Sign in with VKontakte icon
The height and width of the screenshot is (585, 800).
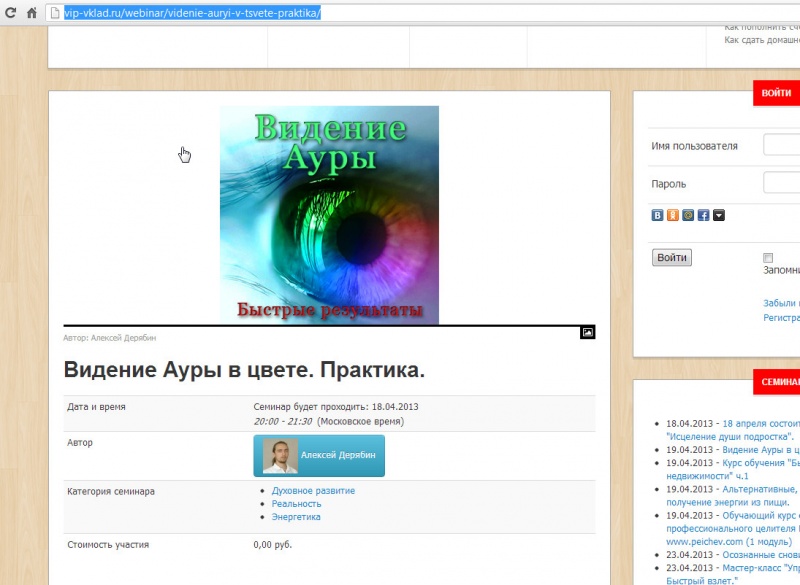(658, 215)
